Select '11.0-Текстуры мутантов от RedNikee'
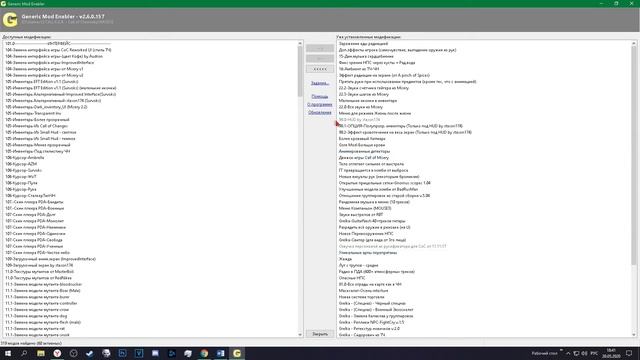The height and width of the screenshot is (360, 640). coord(38,278)
